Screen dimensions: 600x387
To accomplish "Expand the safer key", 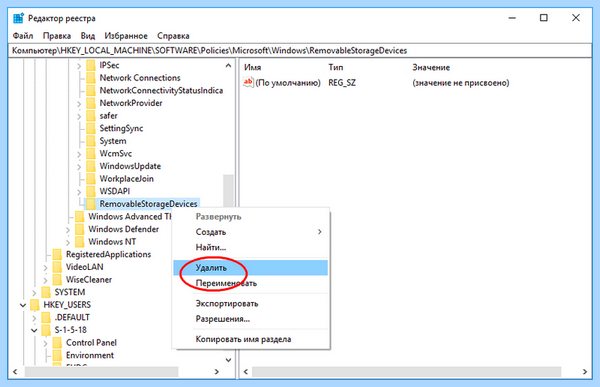I will pos(79,116).
